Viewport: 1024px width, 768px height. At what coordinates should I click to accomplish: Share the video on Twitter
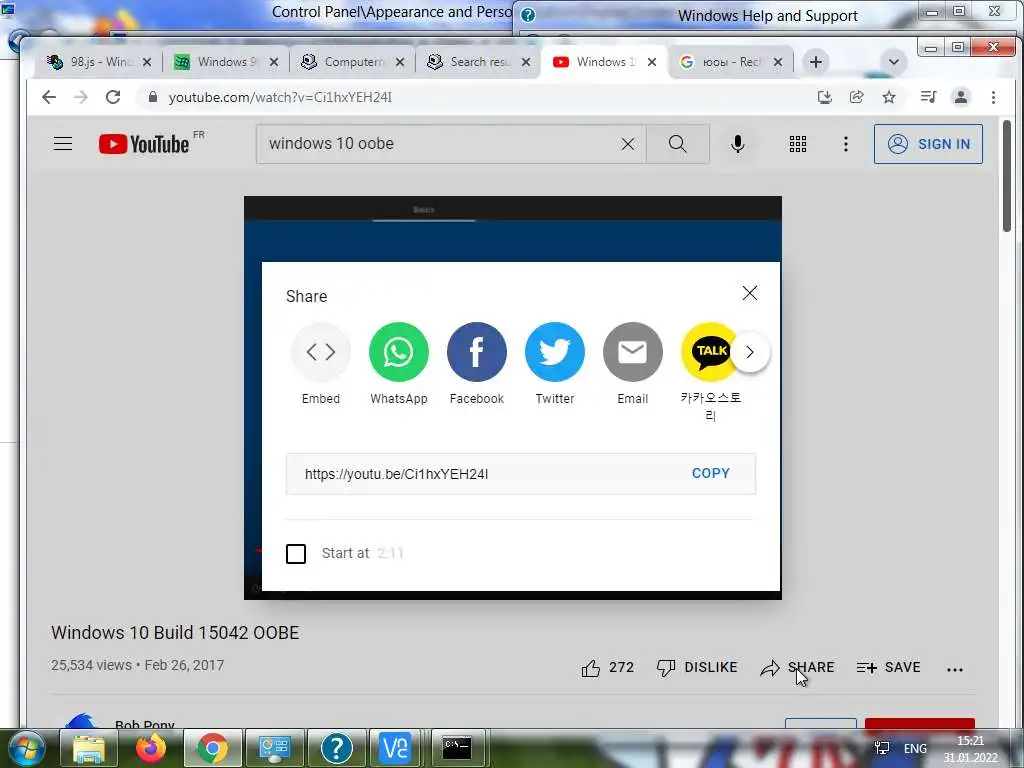[x=554, y=352]
